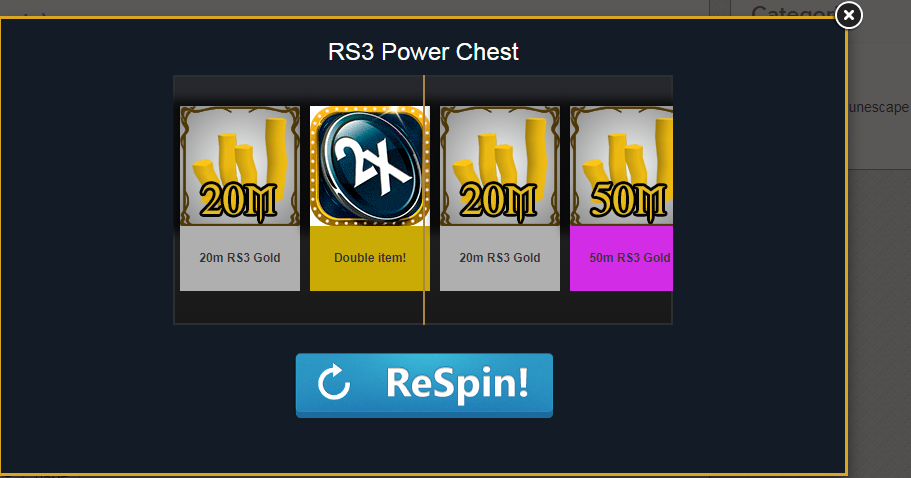Click the orange vertical winner marker line

coord(424,200)
